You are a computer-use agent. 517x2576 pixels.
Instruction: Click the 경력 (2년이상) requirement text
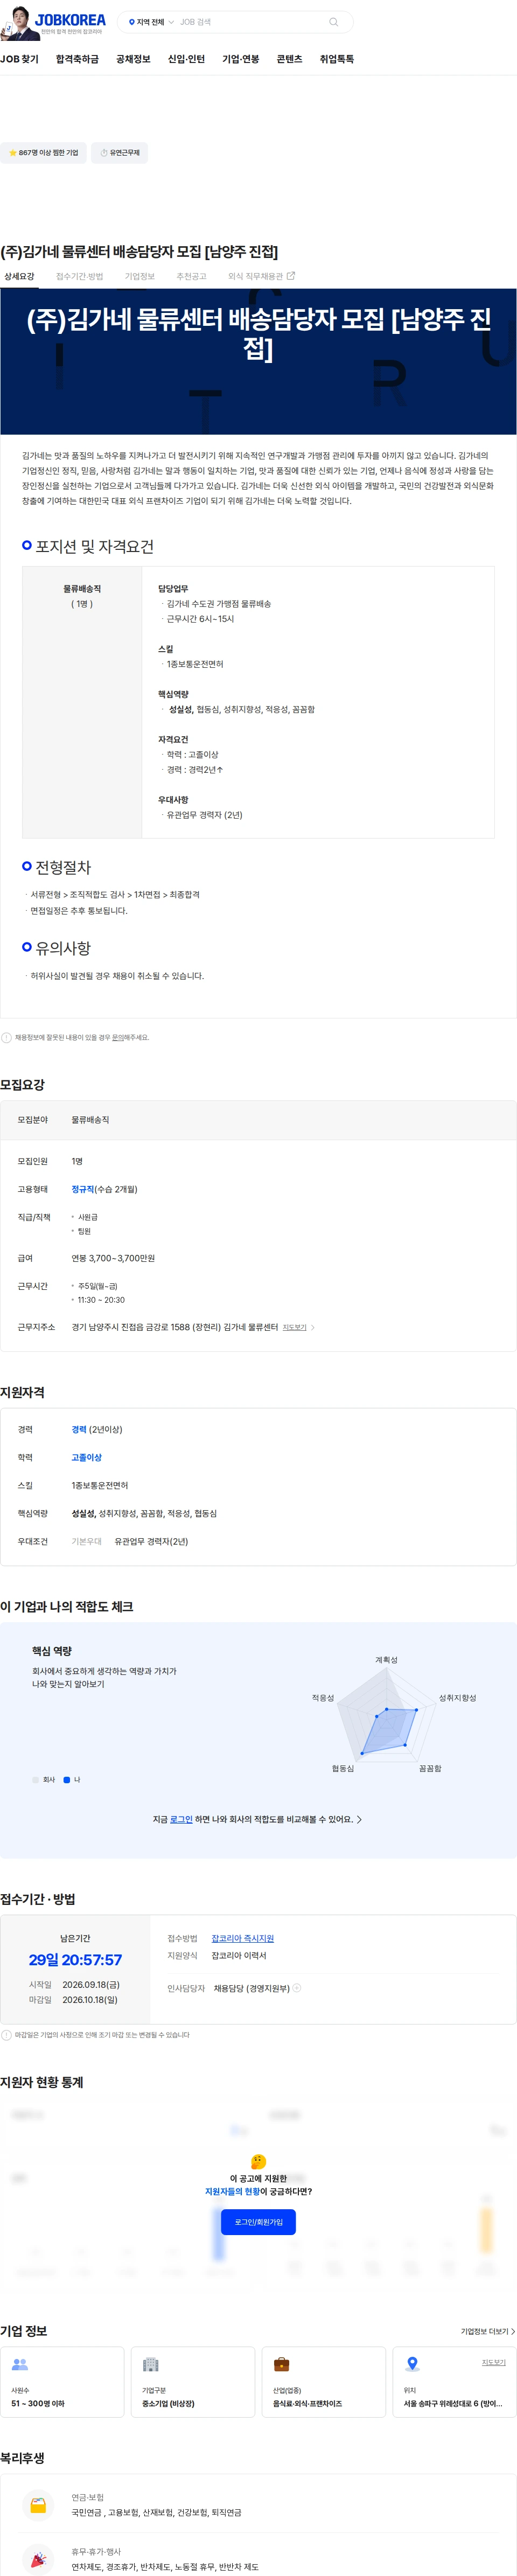coord(97,1429)
